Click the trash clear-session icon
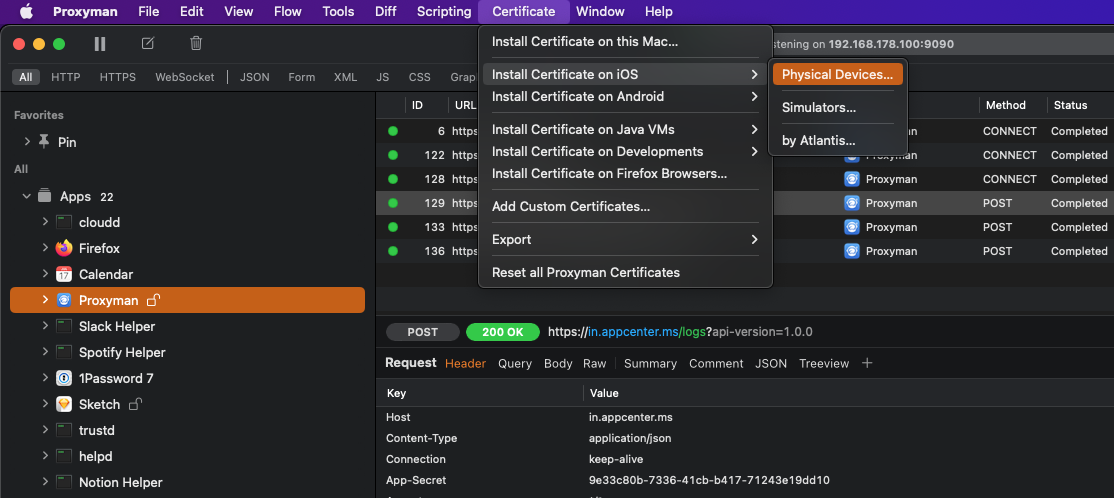Screen dimensions: 1114x498 pos(196,43)
